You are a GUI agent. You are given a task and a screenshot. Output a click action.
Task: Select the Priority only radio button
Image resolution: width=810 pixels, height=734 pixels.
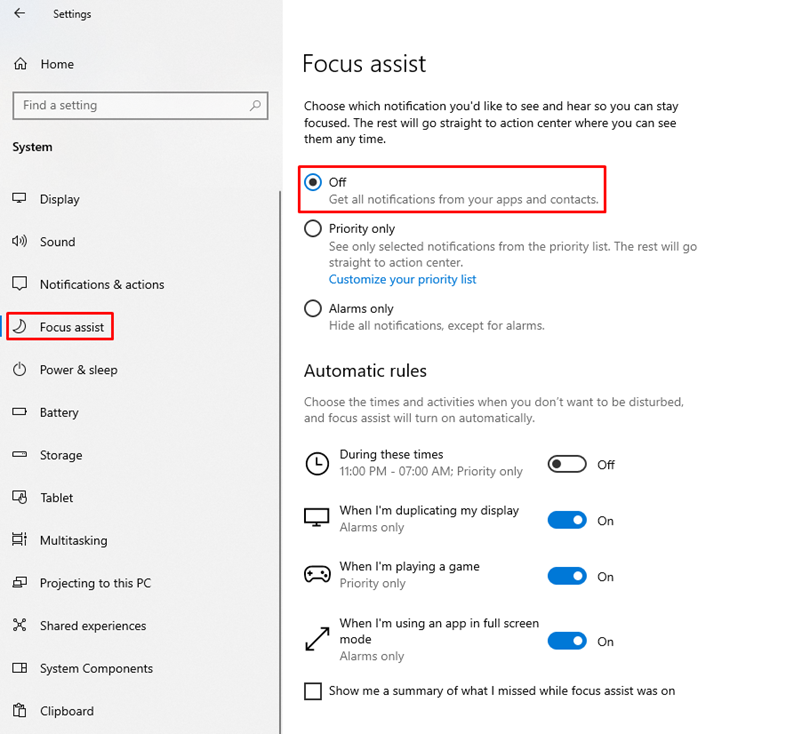313,228
